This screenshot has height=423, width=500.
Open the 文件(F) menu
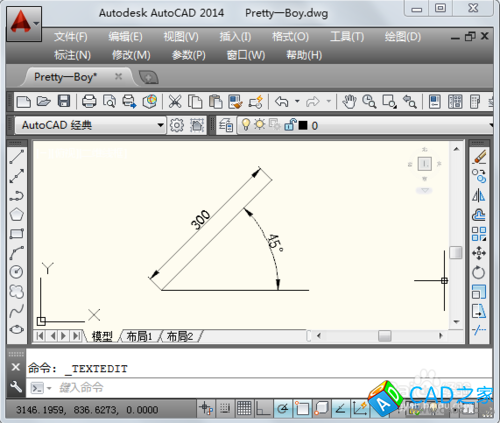pyautogui.click(x=71, y=37)
